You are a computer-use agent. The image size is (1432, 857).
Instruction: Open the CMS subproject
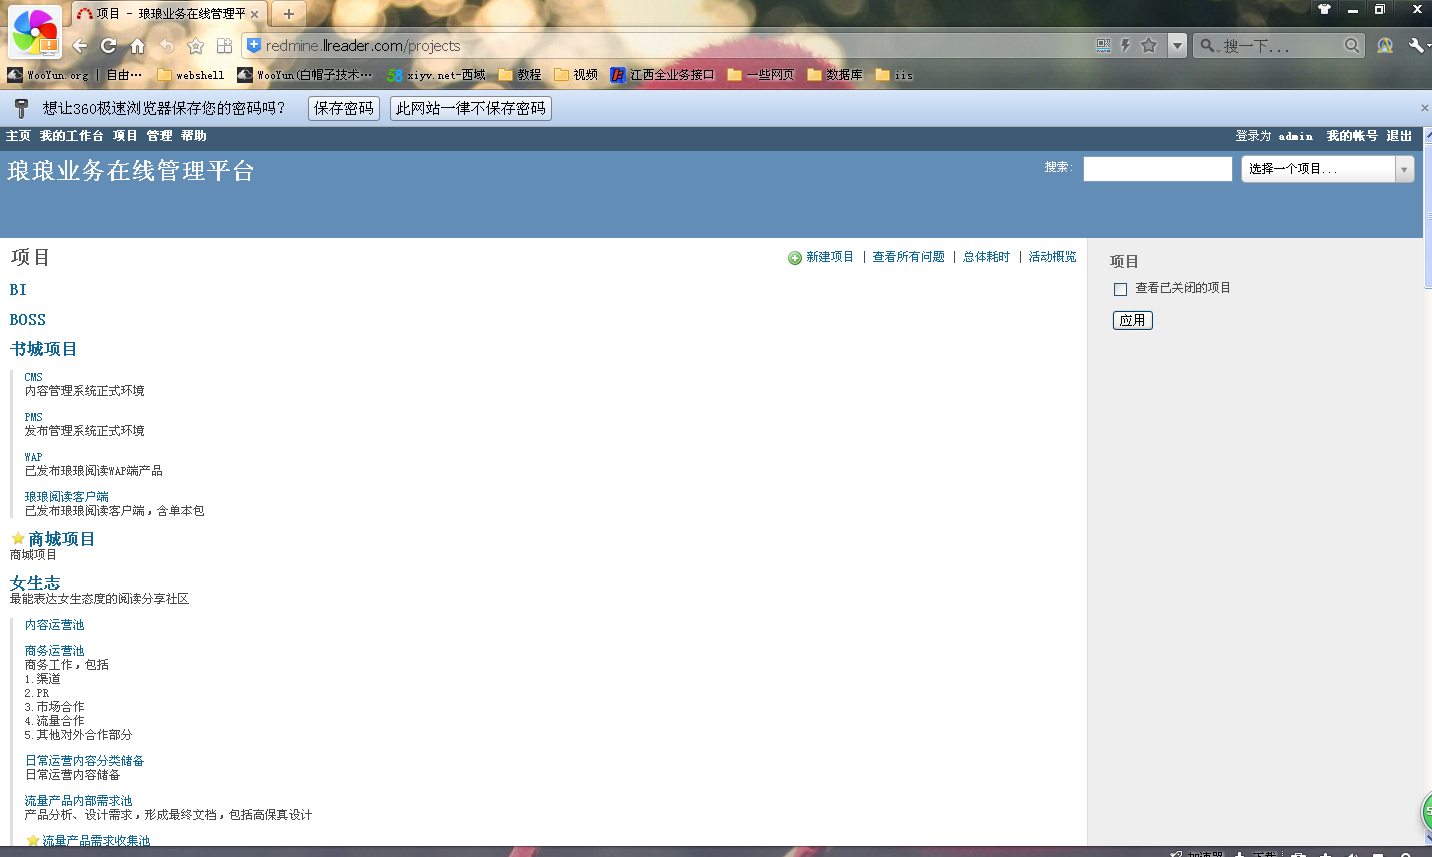pyautogui.click(x=34, y=377)
